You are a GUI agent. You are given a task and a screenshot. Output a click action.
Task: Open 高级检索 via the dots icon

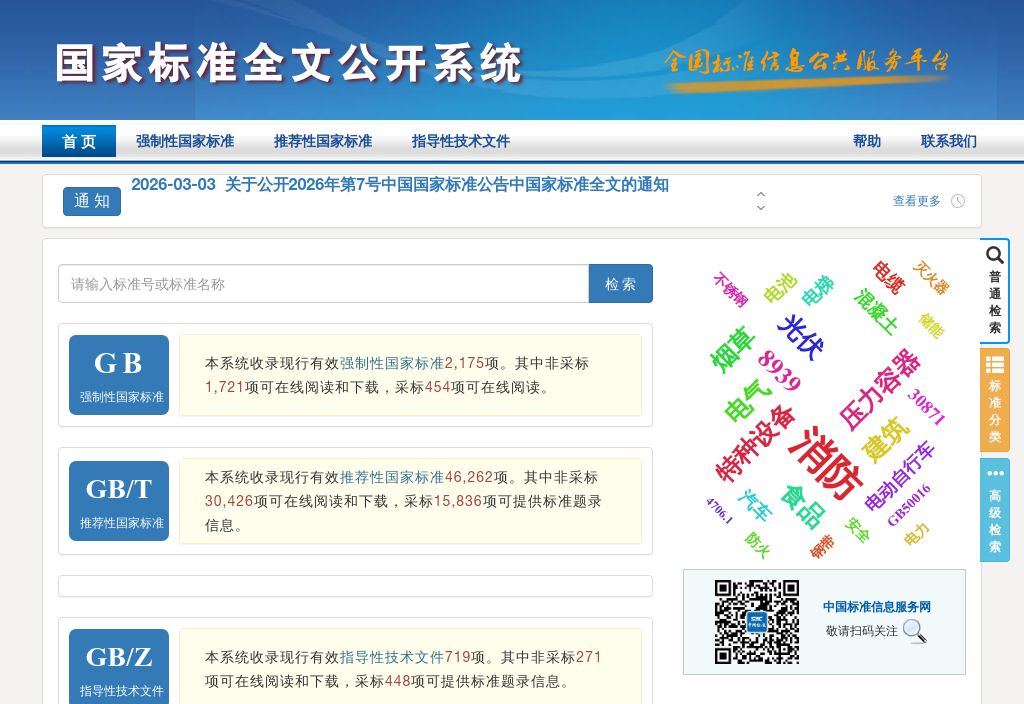click(995, 473)
